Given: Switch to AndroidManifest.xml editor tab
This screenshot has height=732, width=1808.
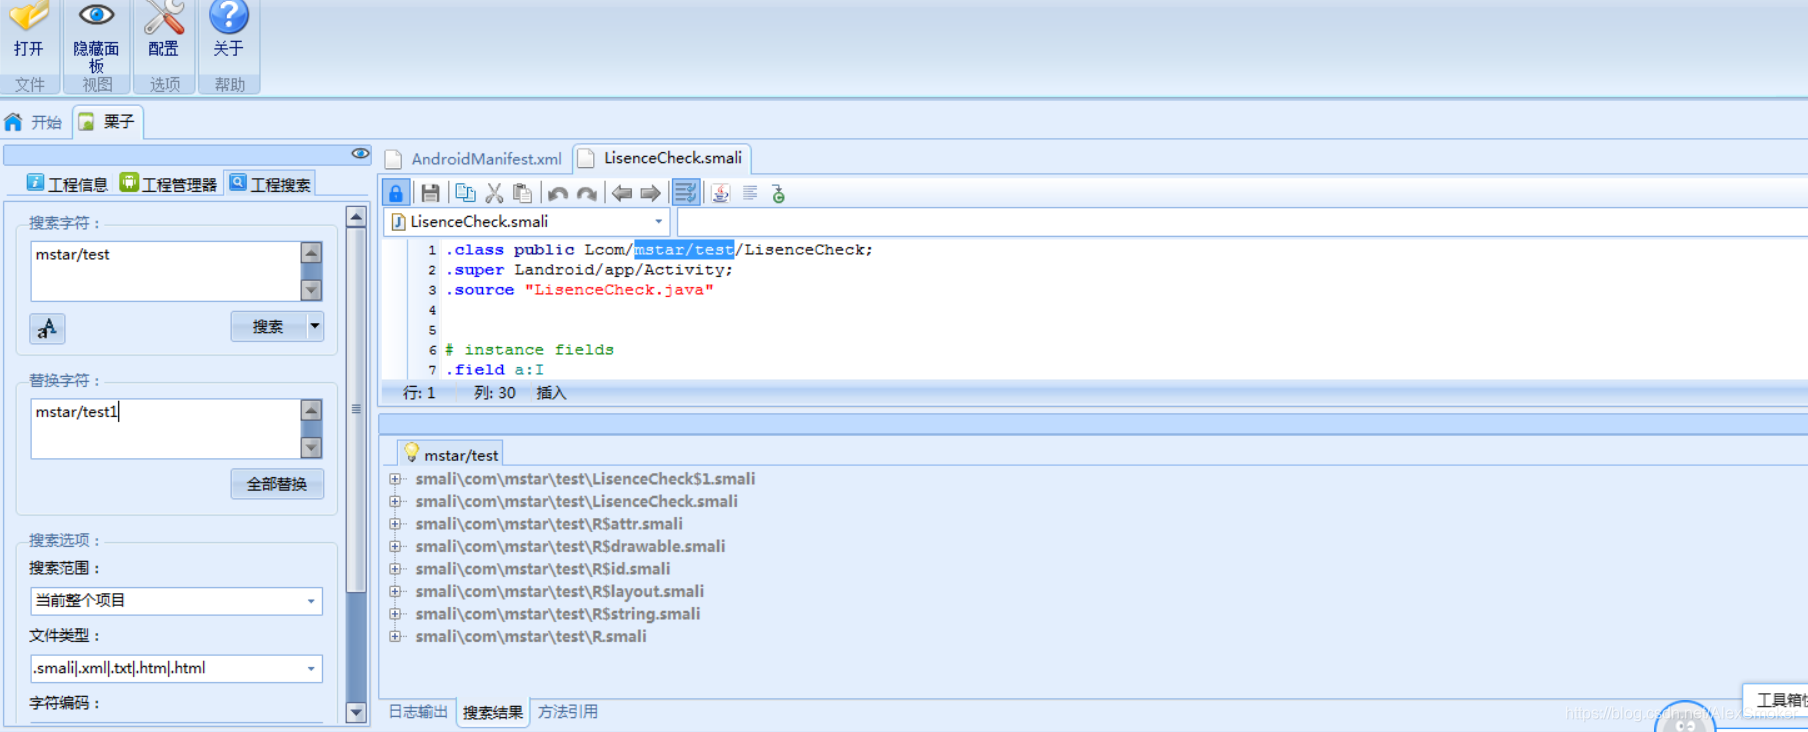Looking at the screenshot, I should point(475,159).
